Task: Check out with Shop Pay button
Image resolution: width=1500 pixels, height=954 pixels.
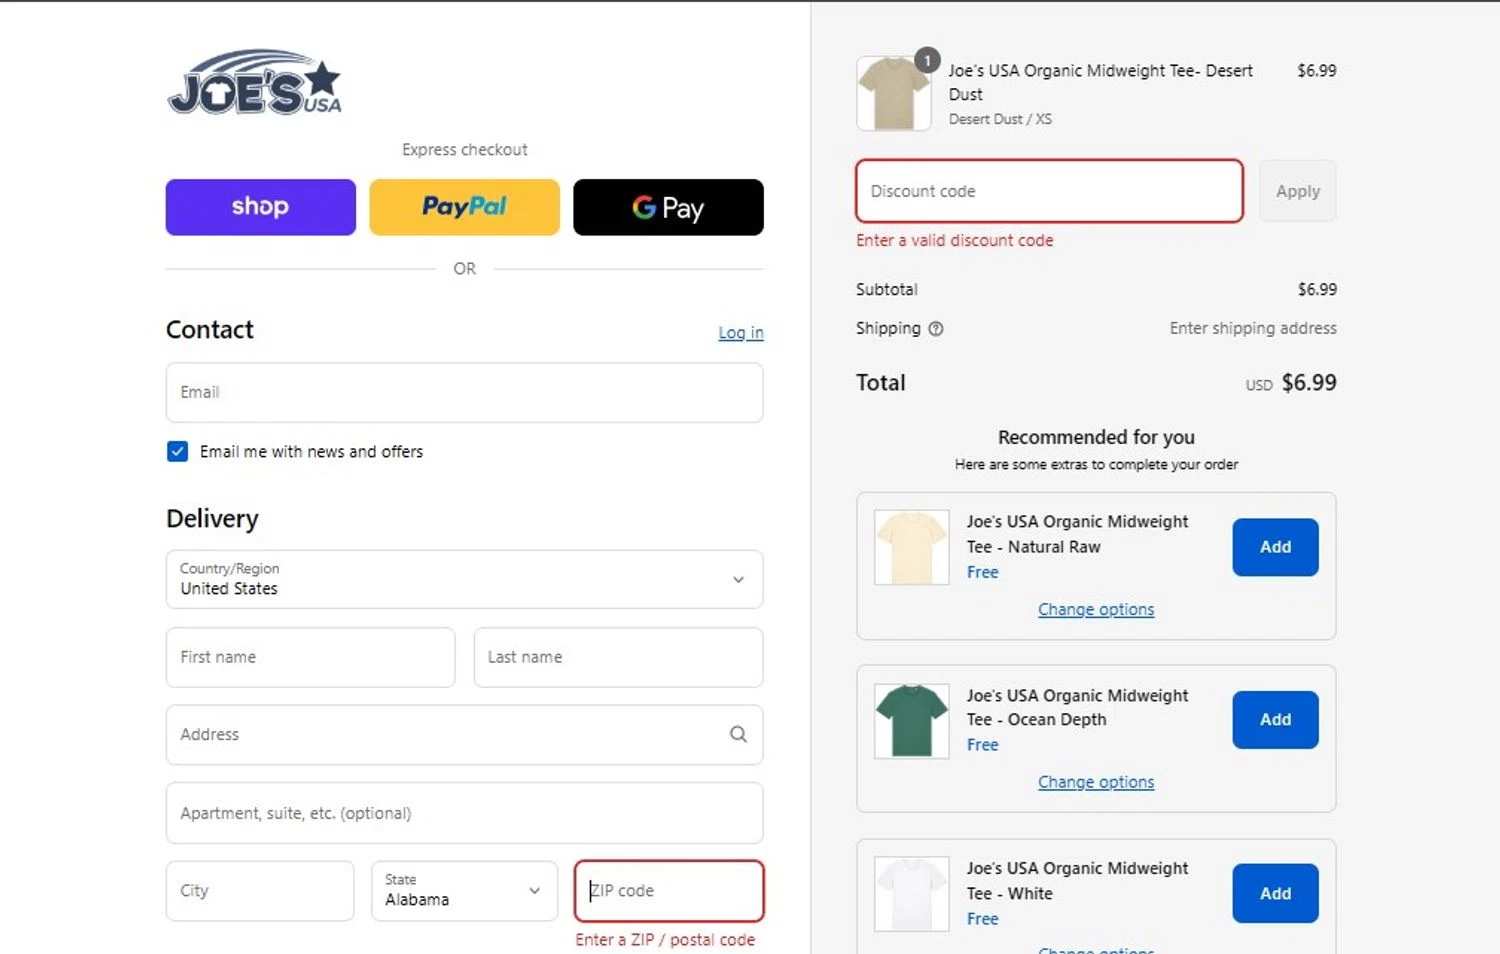Action: click(x=260, y=207)
